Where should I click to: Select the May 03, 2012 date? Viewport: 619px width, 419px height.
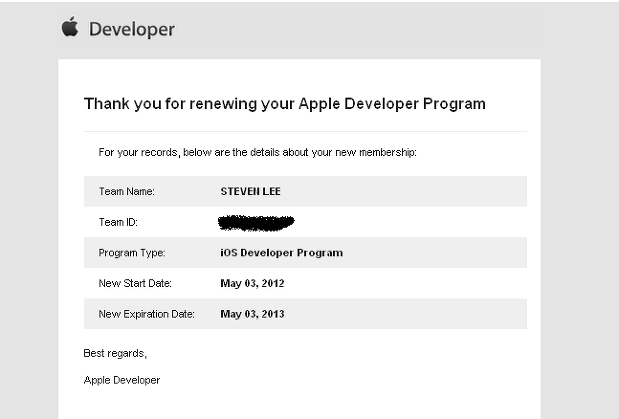252,284
